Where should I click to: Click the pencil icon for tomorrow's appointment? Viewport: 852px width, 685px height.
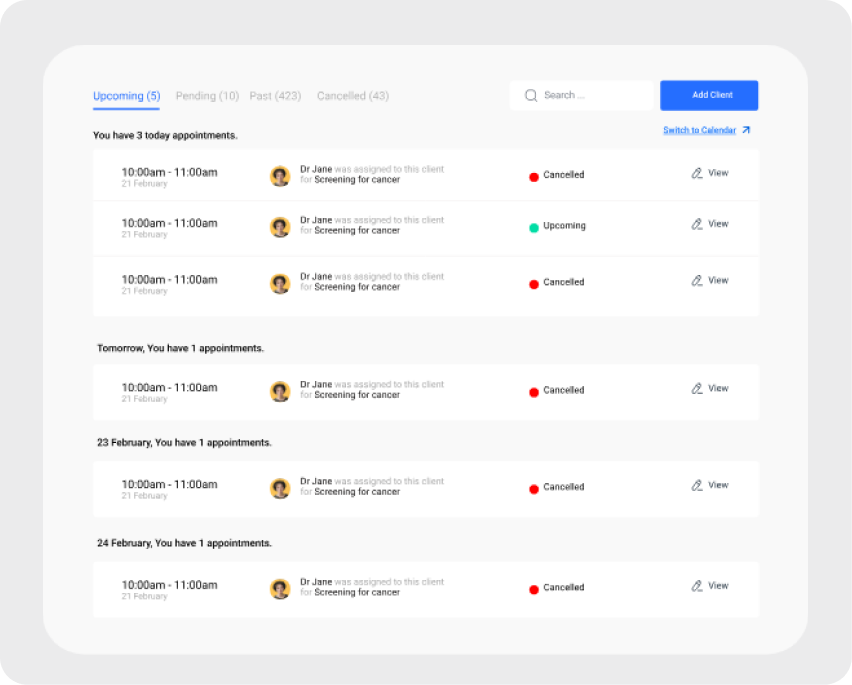click(697, 389)
